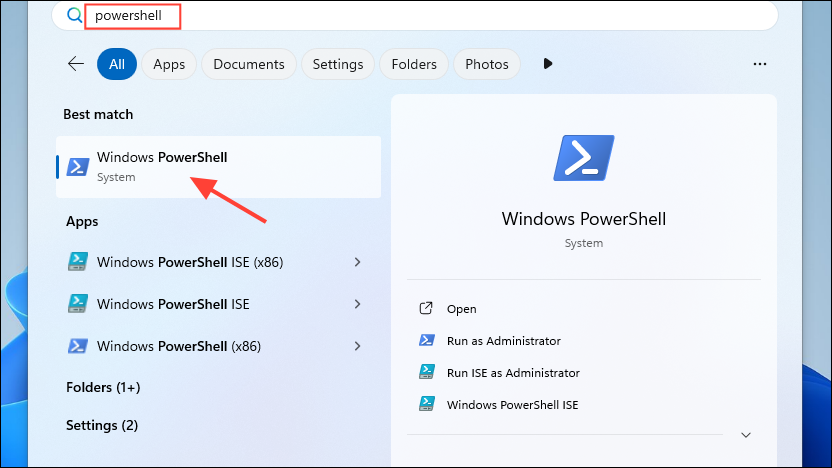832x468 pixels.
Task: Click the Run as Administrator icon
Action: (x=427, y=340)
